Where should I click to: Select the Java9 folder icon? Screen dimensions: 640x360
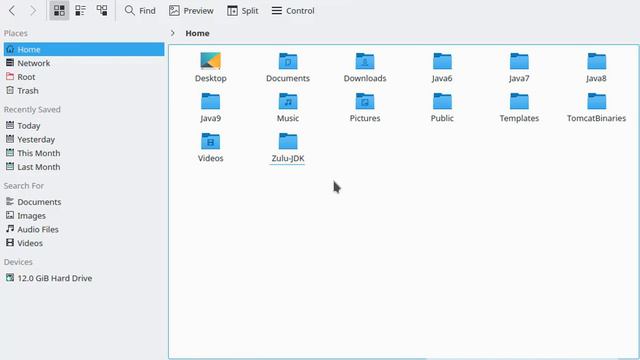click(211, 101)
